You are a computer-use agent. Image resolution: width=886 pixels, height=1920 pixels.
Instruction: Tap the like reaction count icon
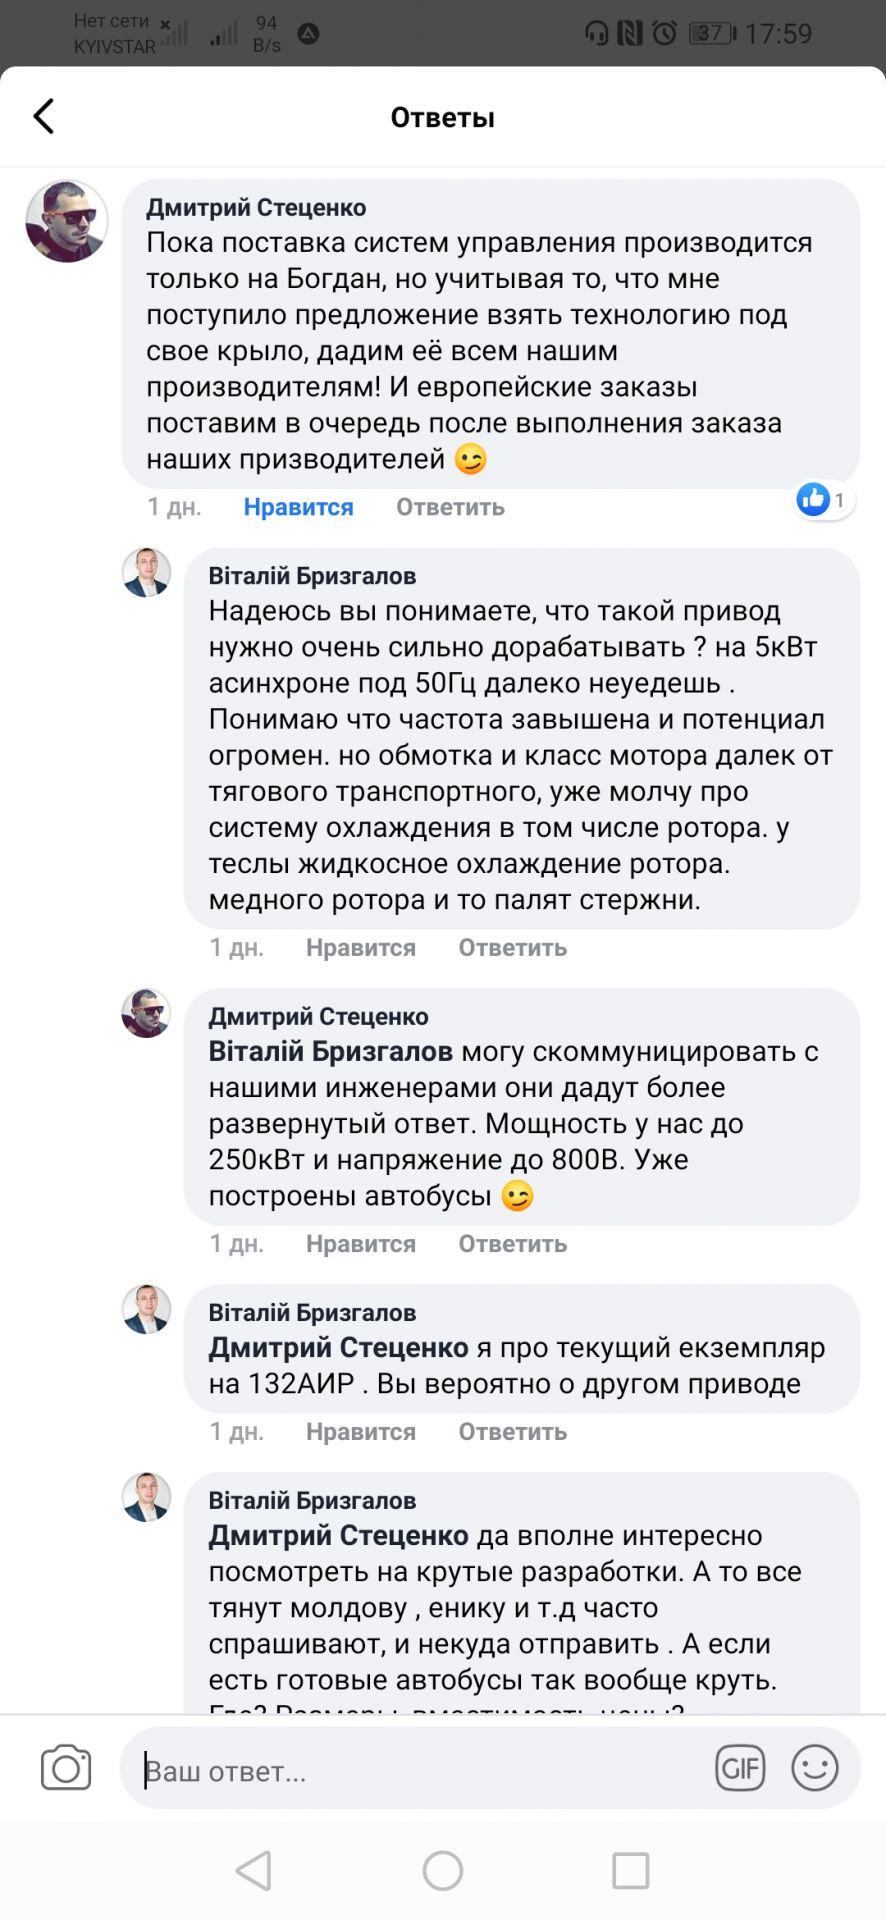(822, 499)
